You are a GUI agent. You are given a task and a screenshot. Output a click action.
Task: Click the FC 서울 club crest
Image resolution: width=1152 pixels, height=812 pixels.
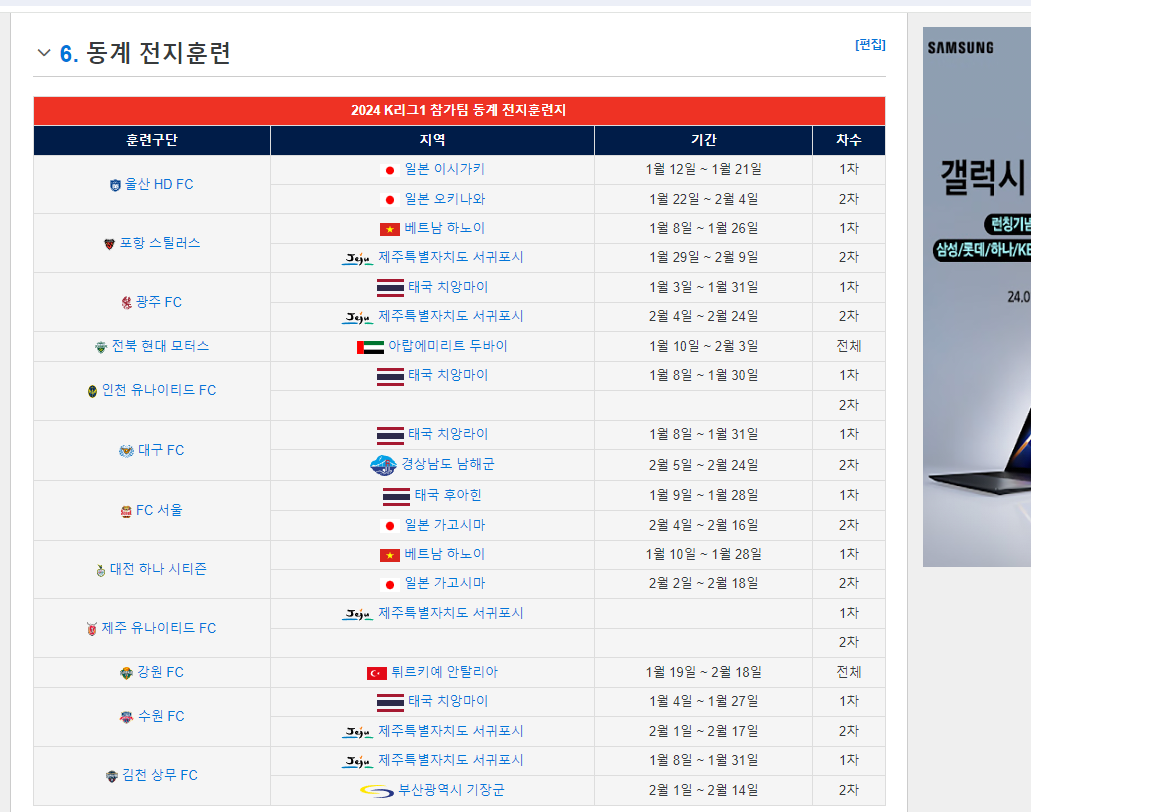point(126,511)
